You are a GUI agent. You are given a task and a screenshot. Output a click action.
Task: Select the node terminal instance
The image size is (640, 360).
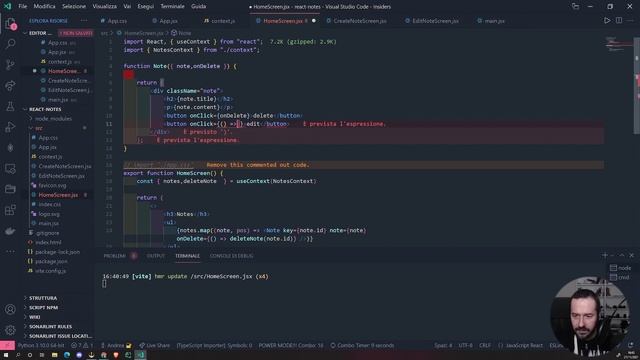click(620, 268)
